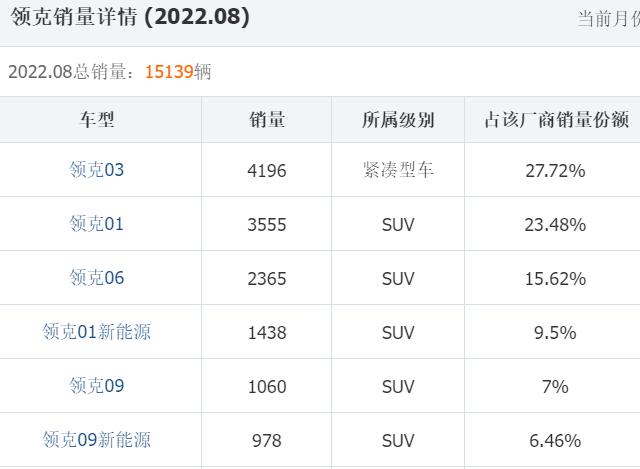
Task: Click the SUV cell in 领克09新能源 row
Action: pos(398,441)
